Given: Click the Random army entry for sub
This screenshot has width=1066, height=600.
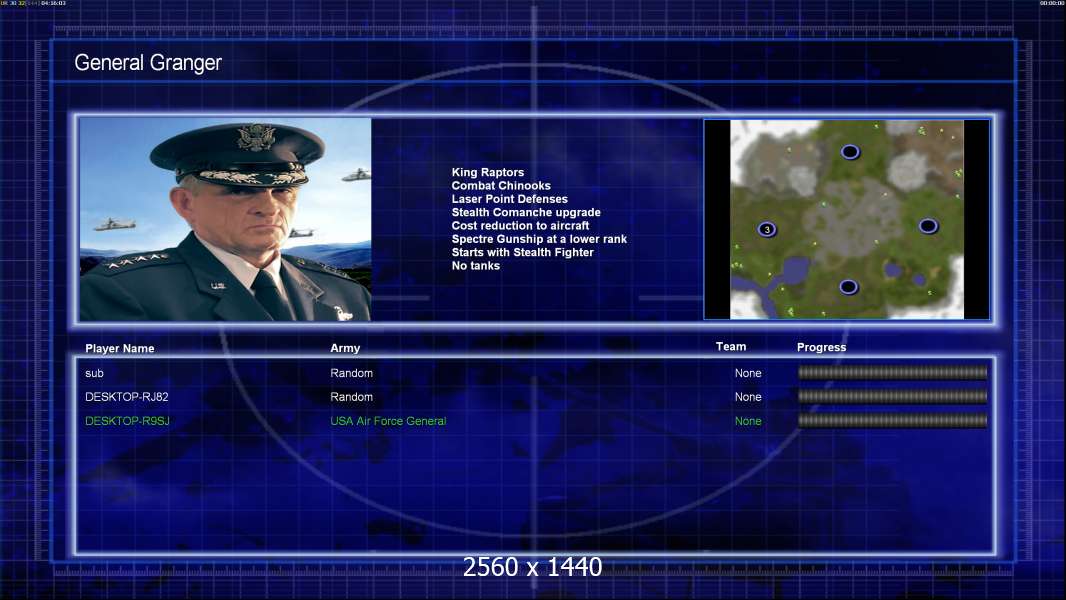Looking at the screenshot, I should click(351, 373).
